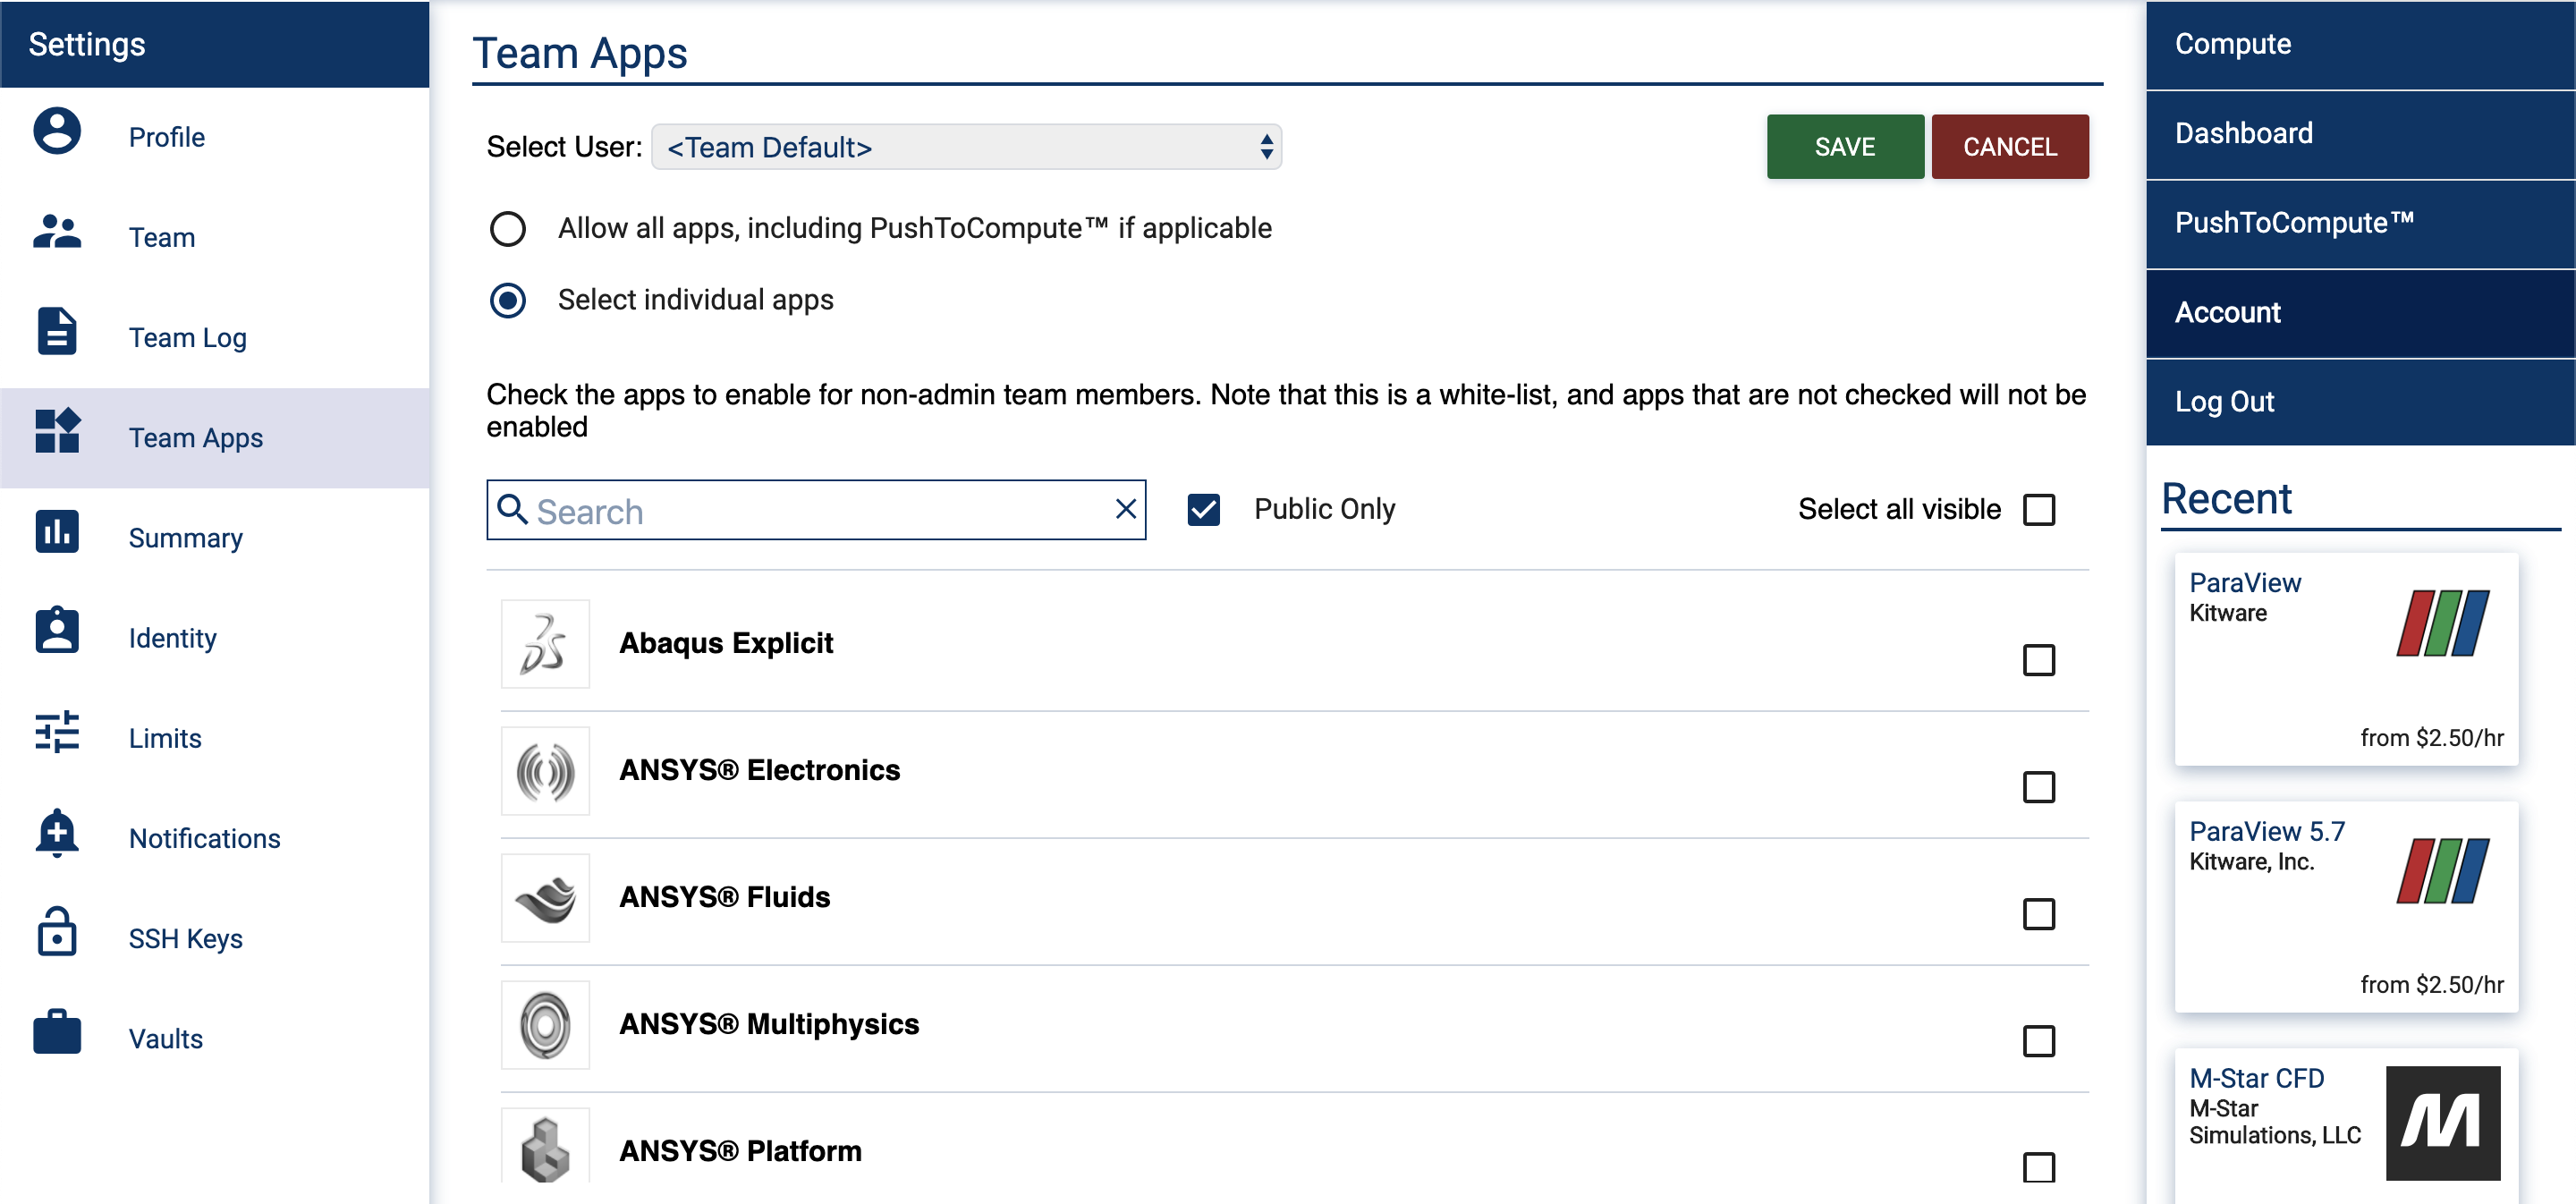Open the PushToCompute menu item
The height and width of the screenshot is (1204, 2576).
[x=2360, y=223]
